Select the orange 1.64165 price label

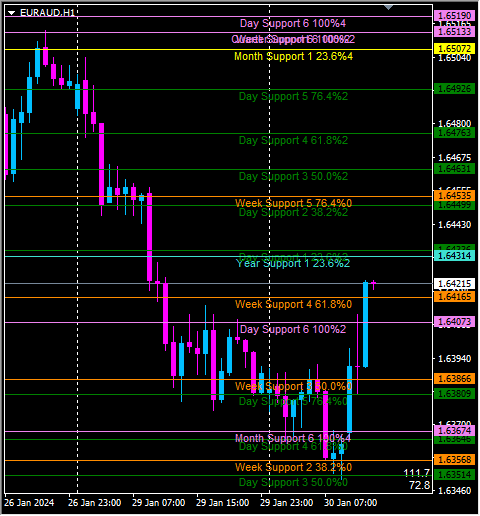(x=455, y=297)
